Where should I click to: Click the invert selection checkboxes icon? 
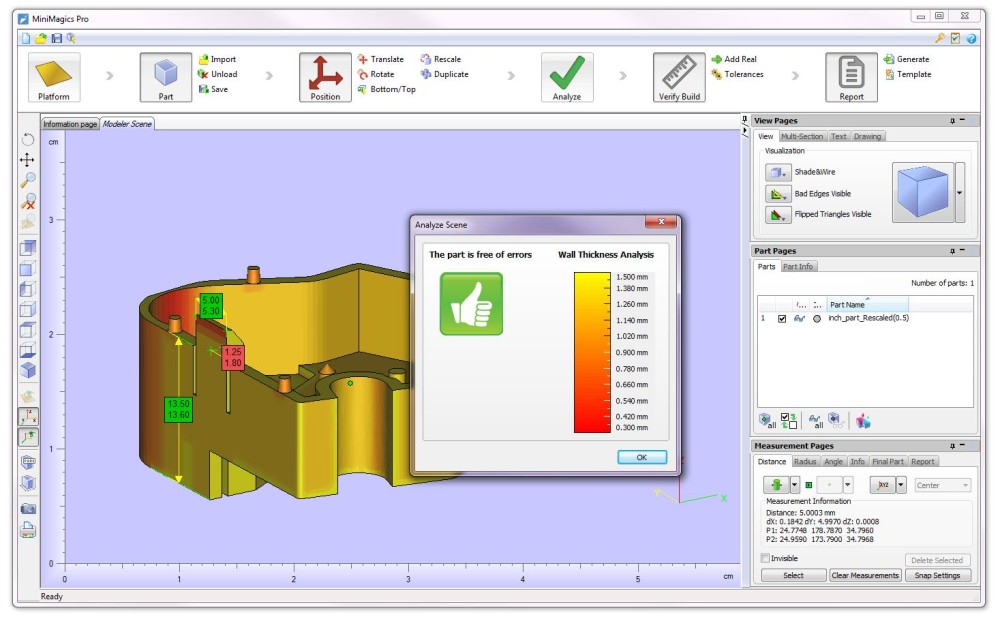(789, 421)
